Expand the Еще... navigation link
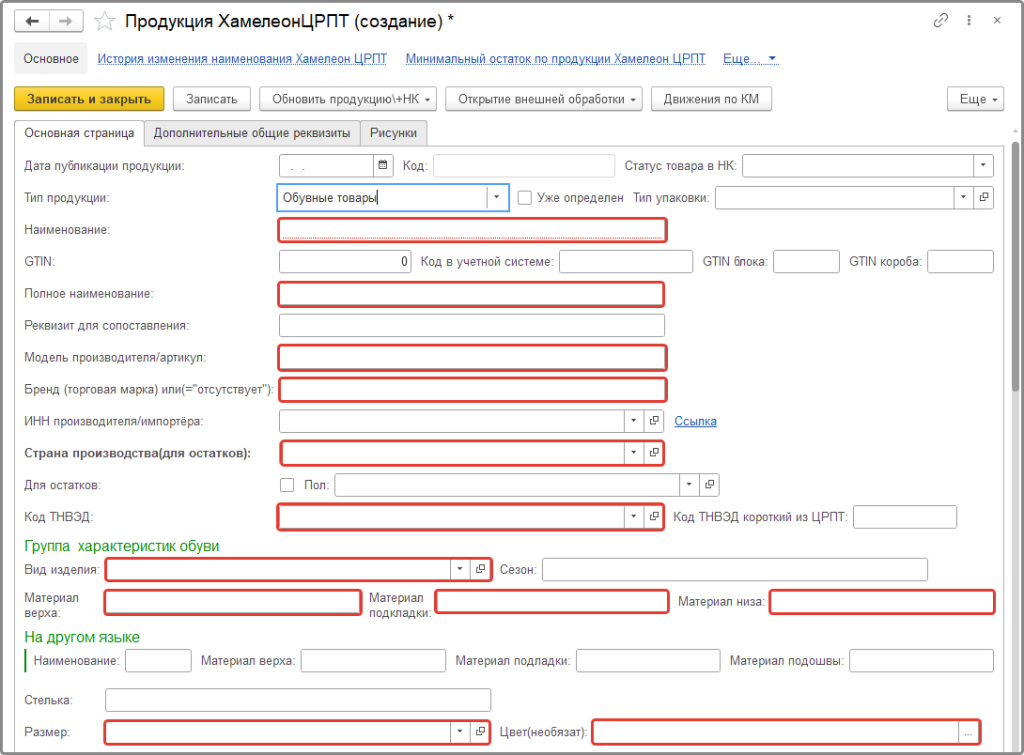1024x755 pixels. click(x=750, y=59)
